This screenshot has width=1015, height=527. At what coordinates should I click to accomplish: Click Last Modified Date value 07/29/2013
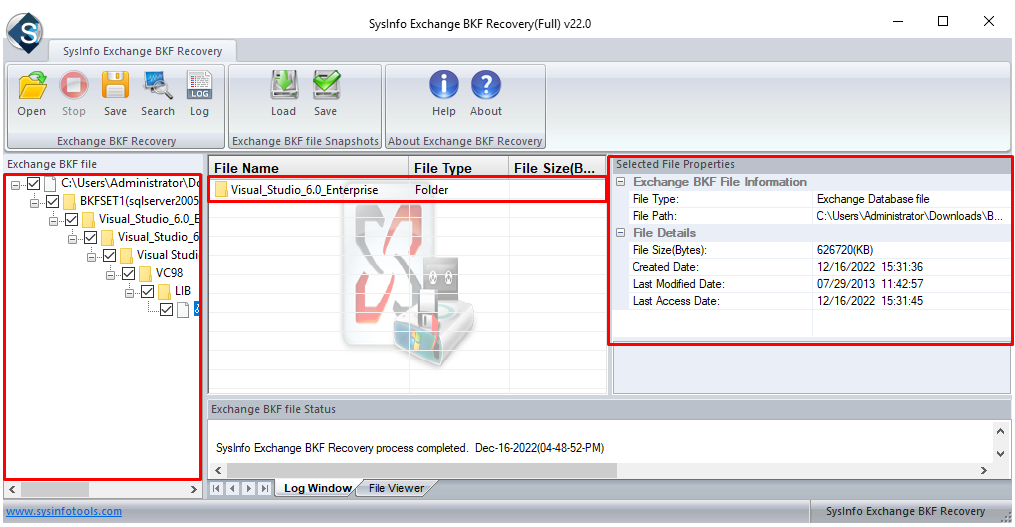tap(870, 284)
